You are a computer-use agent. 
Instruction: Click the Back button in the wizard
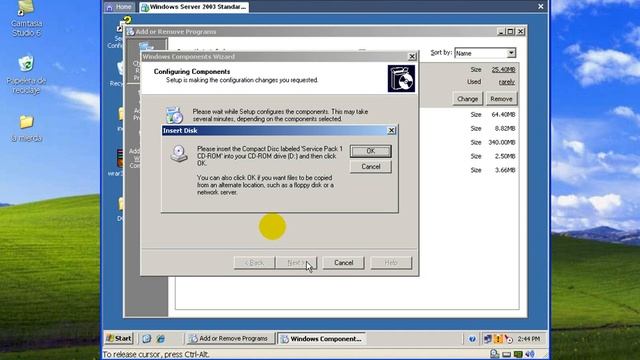point(254,262)
